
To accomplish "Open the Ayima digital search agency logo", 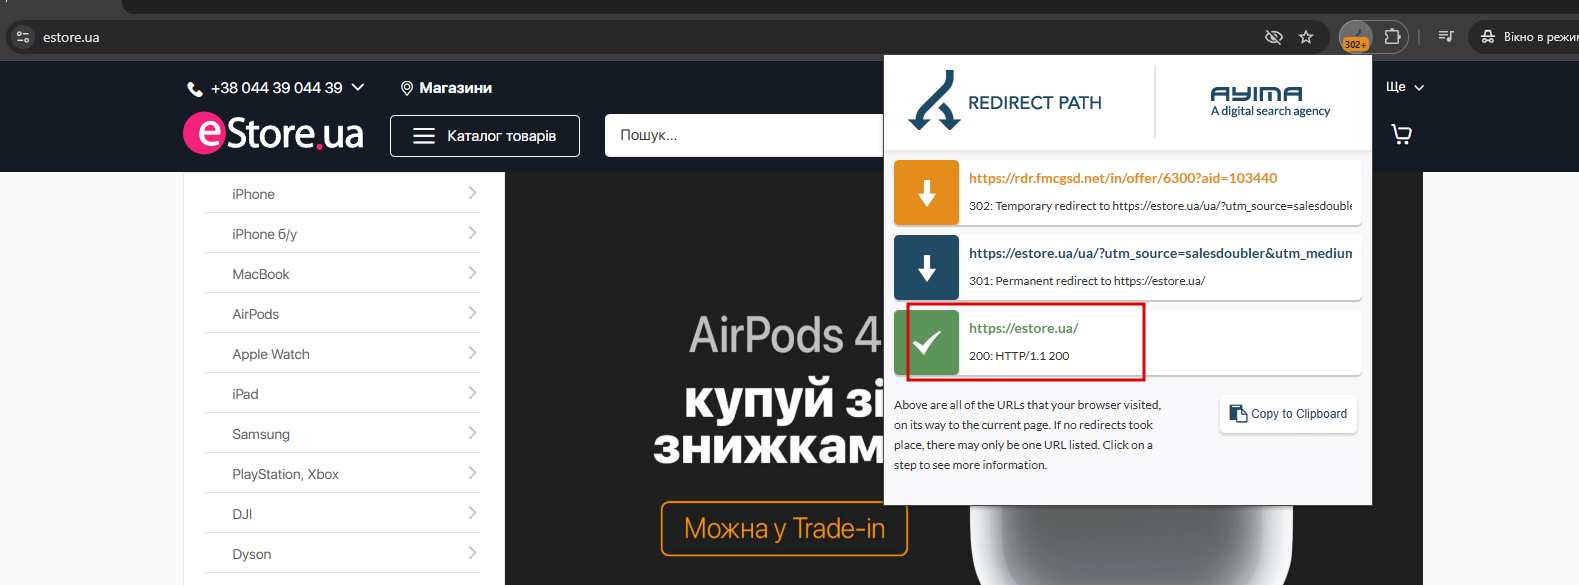I will pos(1270,101).
